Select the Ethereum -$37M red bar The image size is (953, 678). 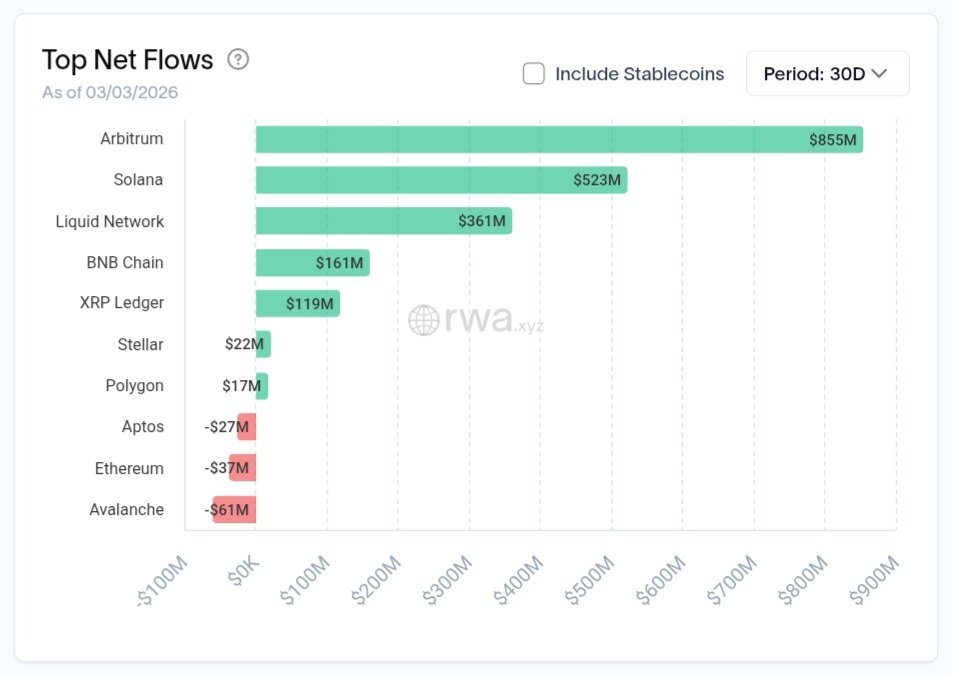point(243,468)
